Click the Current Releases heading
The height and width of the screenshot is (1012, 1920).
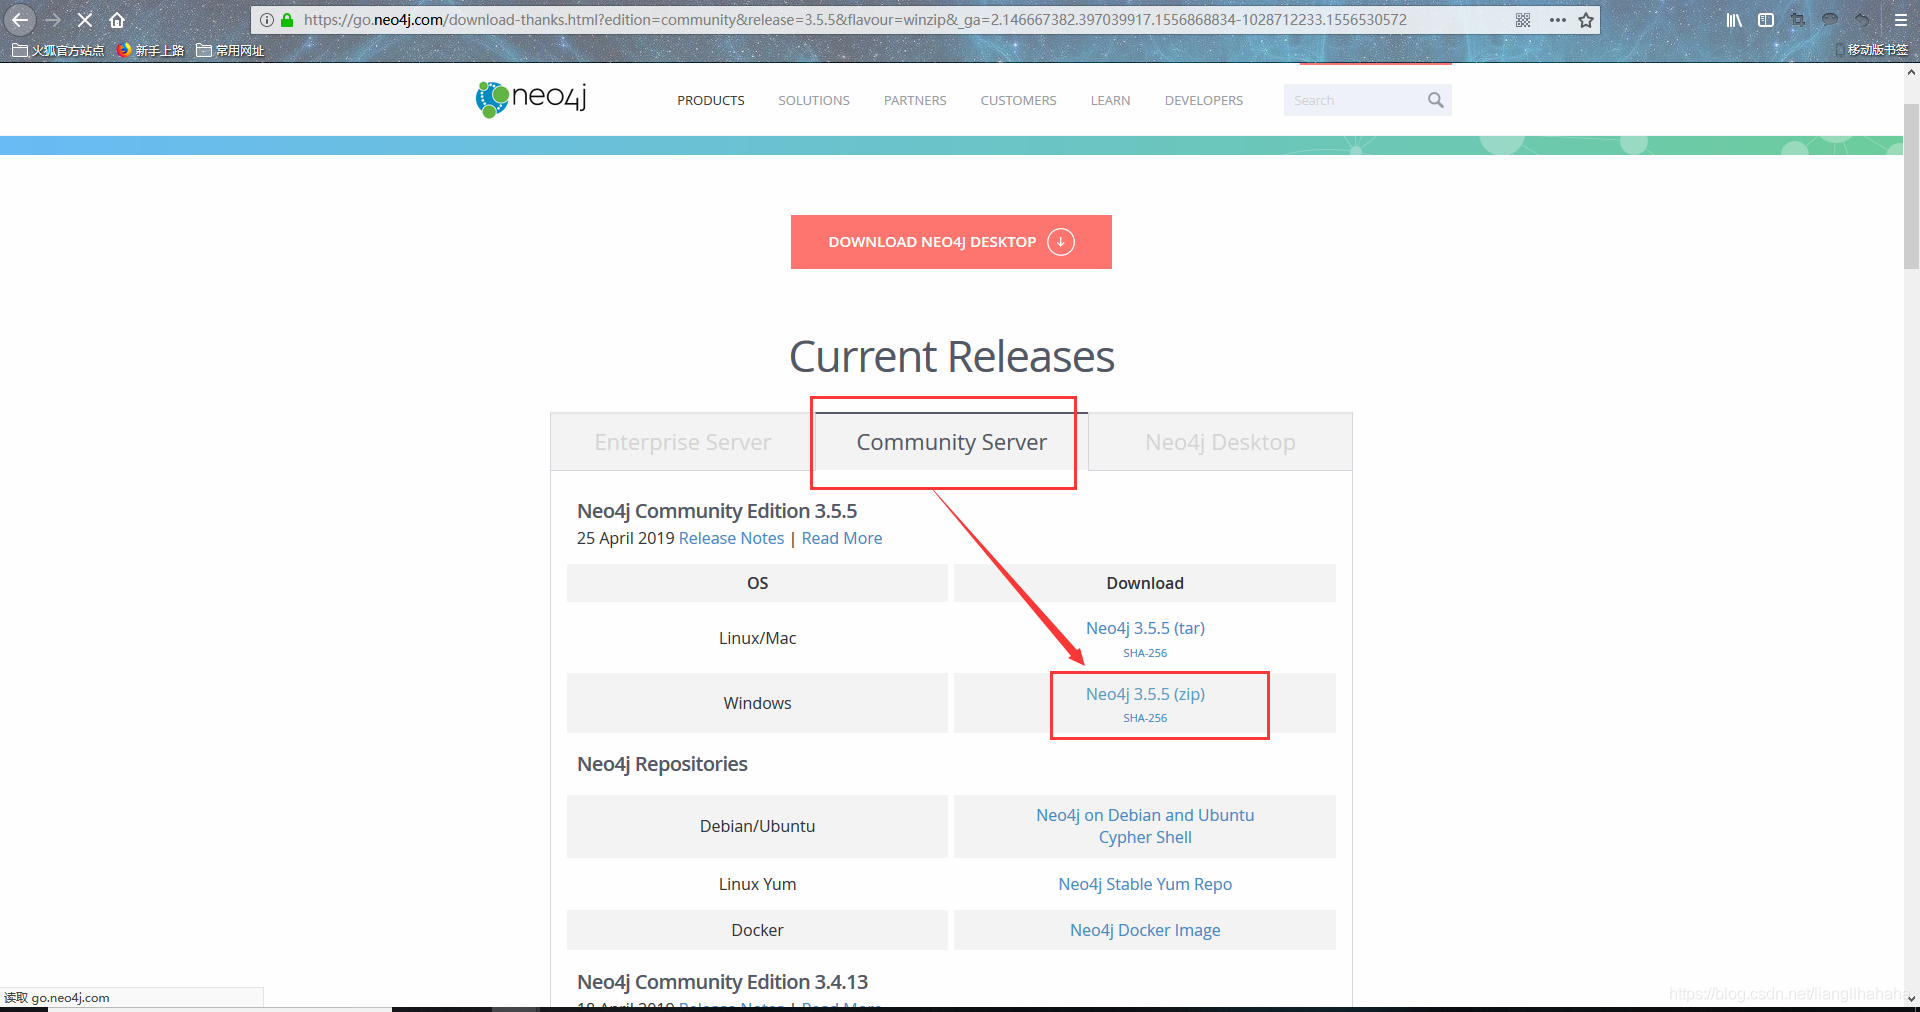951,356
